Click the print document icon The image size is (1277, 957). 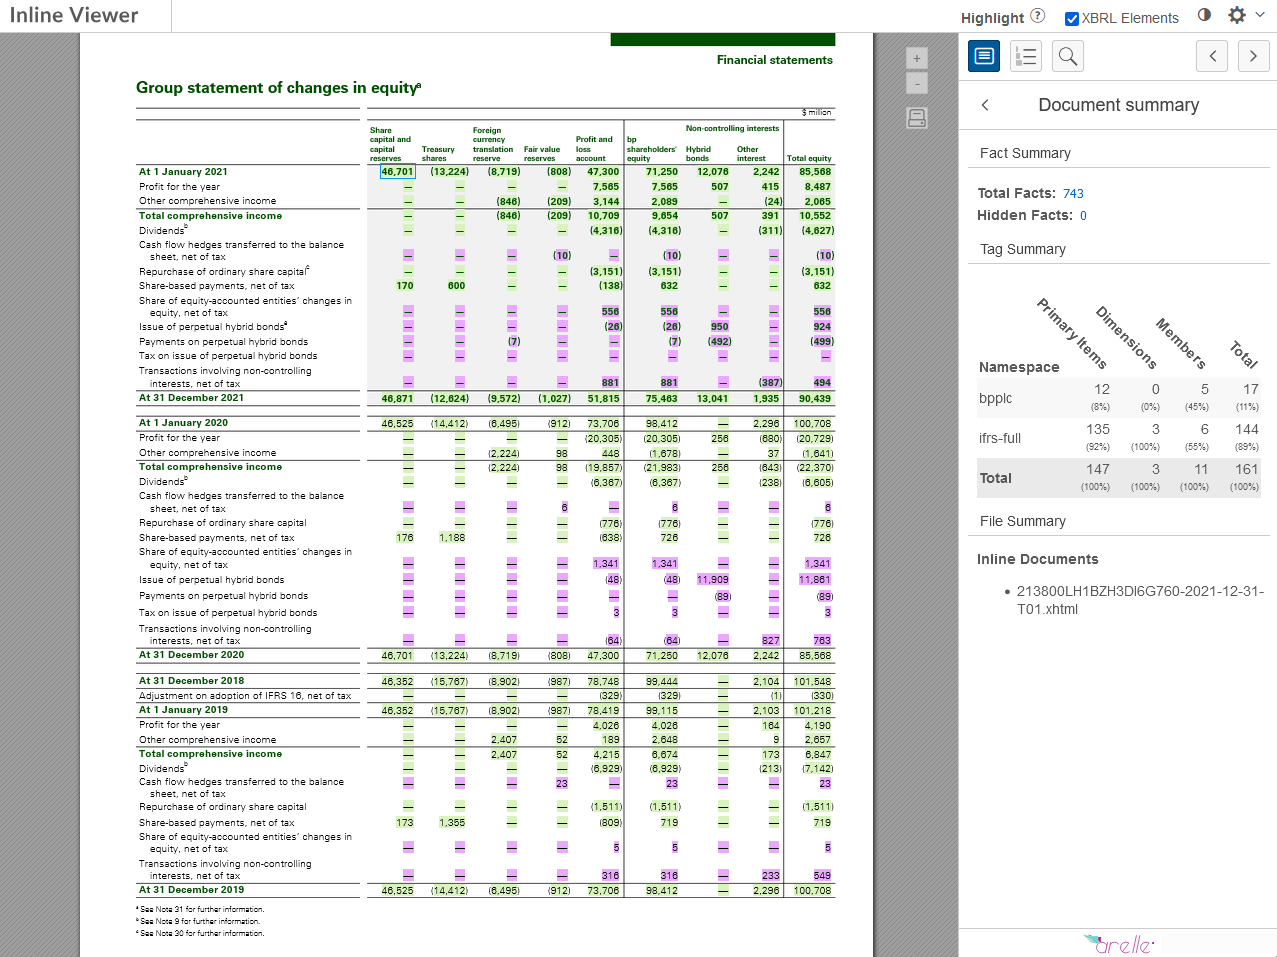(x=917, y=118)
